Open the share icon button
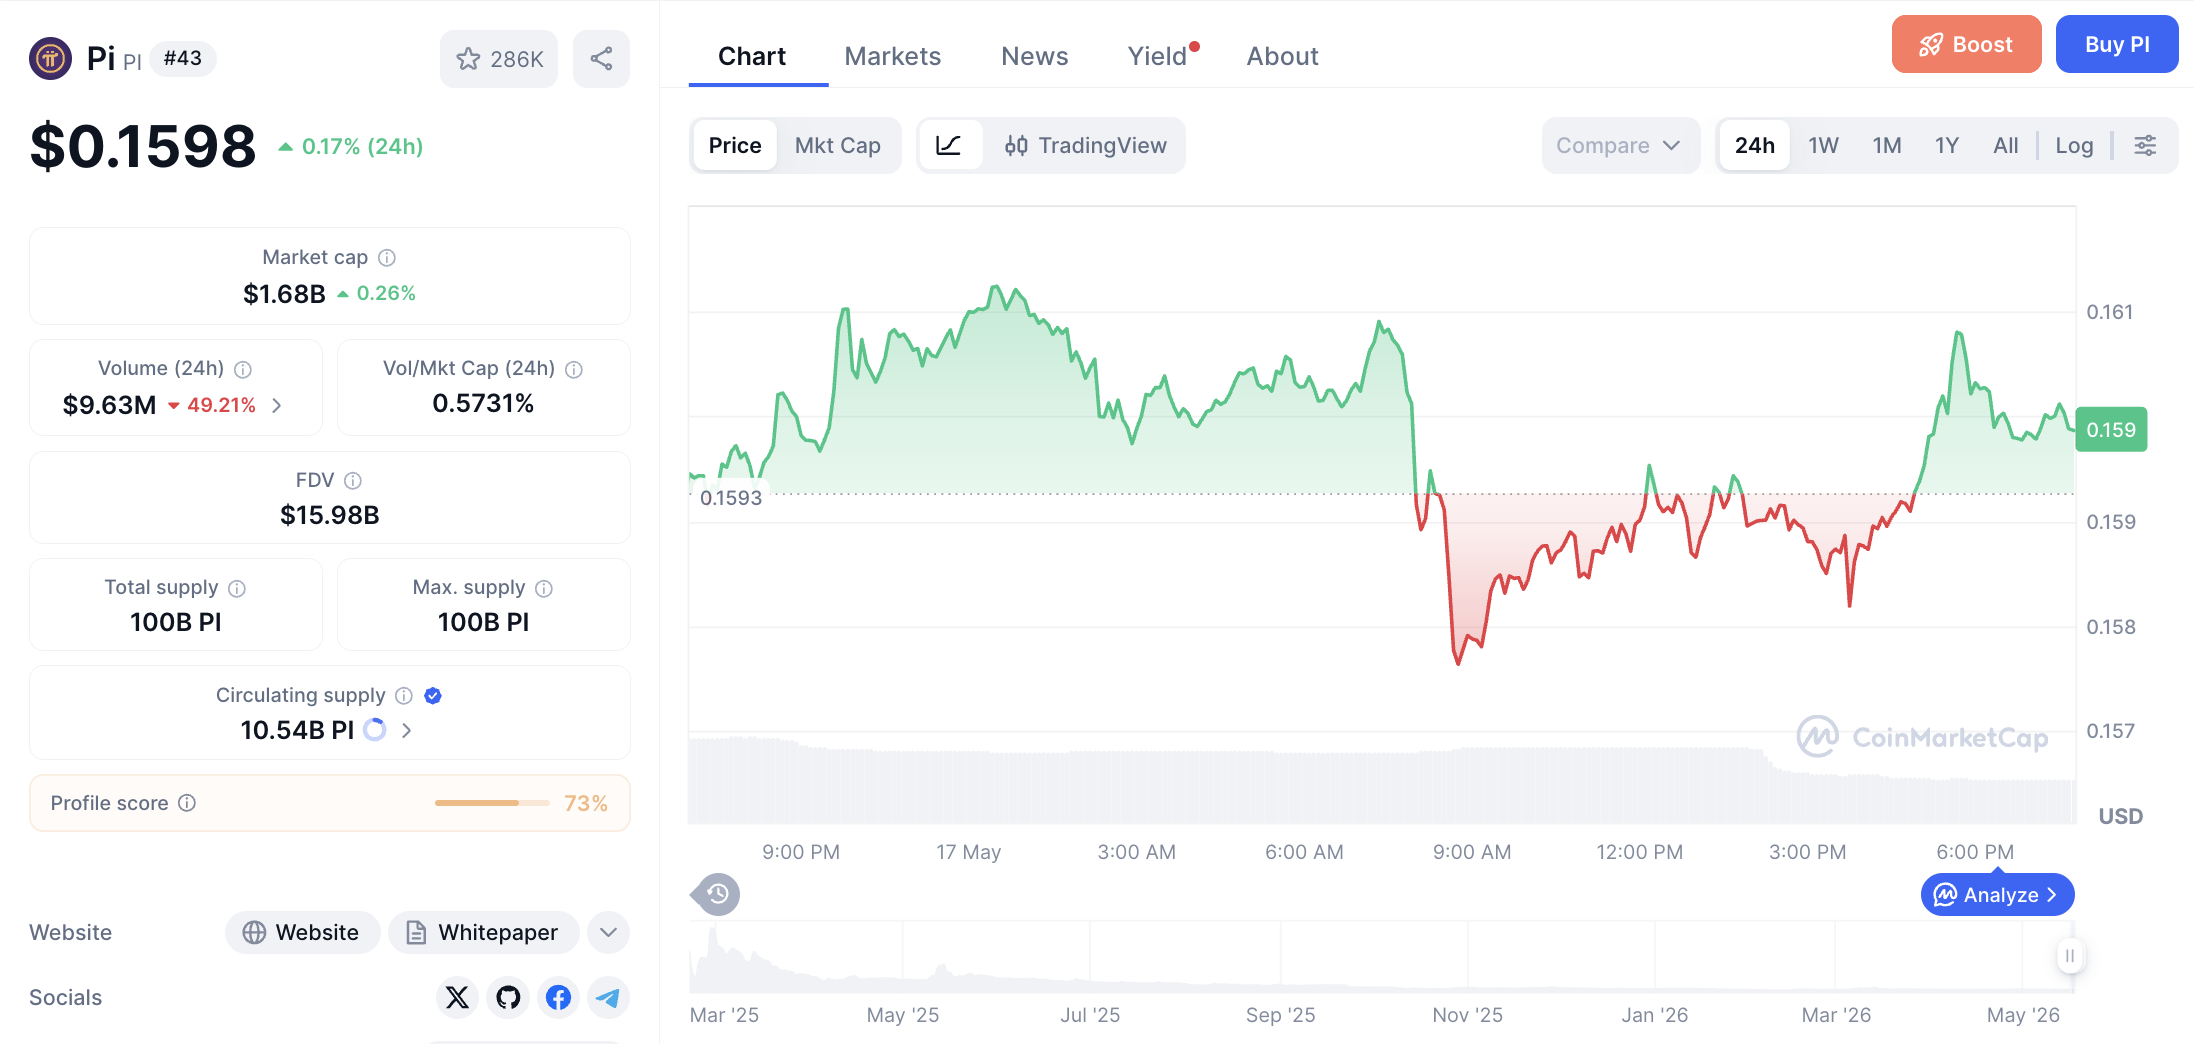The height and width of the screenshot is (1044, 2194). click(601, 59)
